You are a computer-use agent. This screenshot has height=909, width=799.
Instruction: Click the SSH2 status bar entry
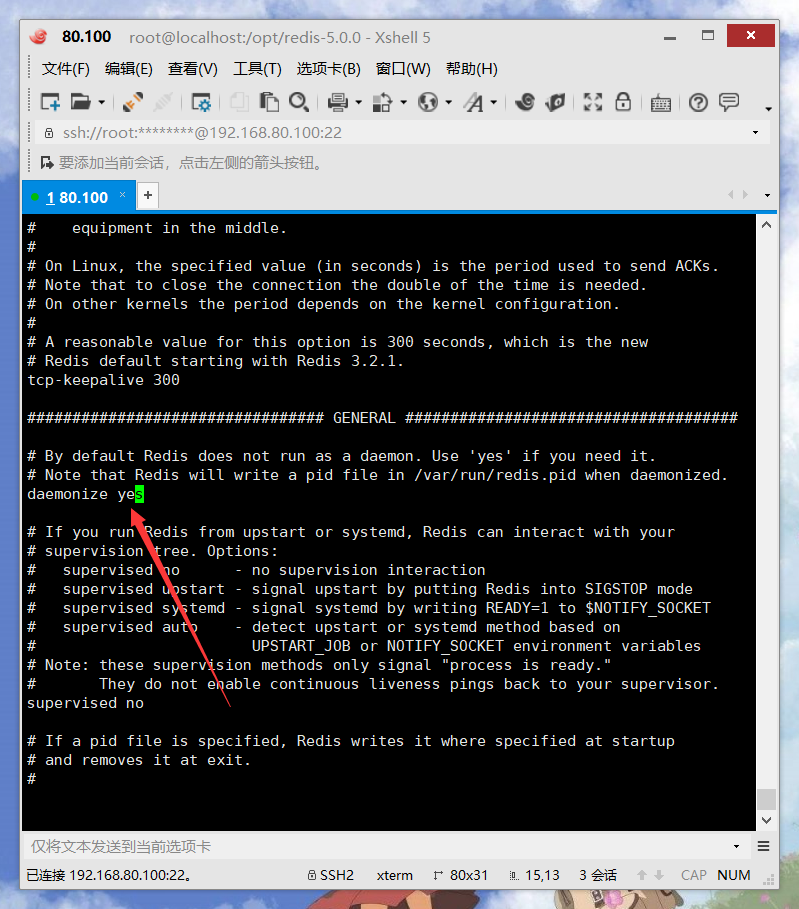click(331, 875)
